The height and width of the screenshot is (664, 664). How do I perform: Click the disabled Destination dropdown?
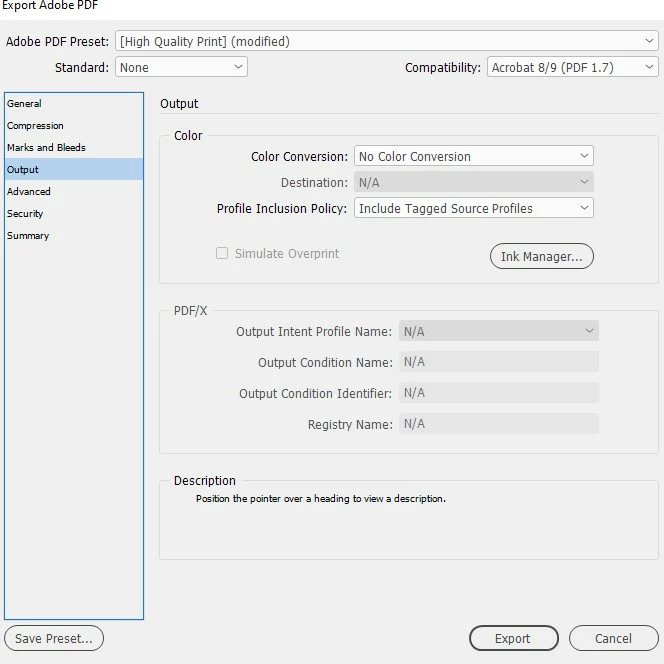tap(473, 182)
